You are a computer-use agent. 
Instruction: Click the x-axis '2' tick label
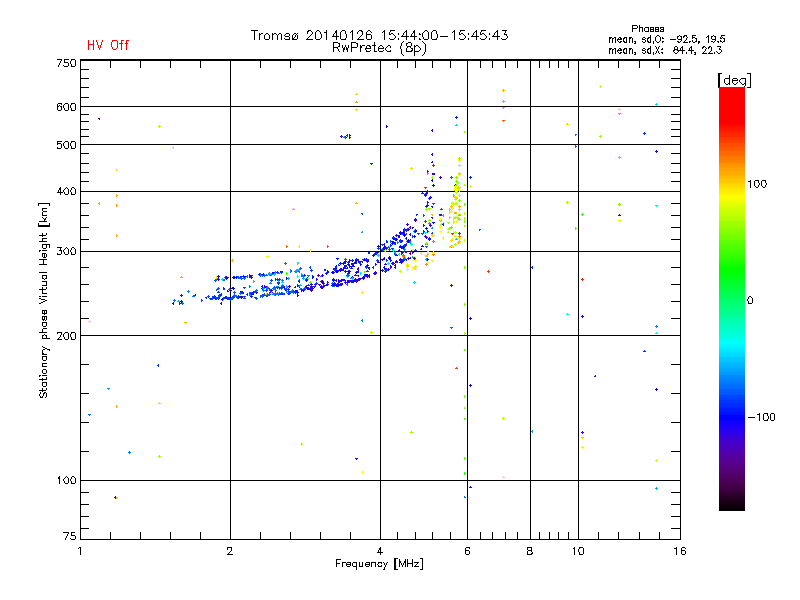point(230,551)
